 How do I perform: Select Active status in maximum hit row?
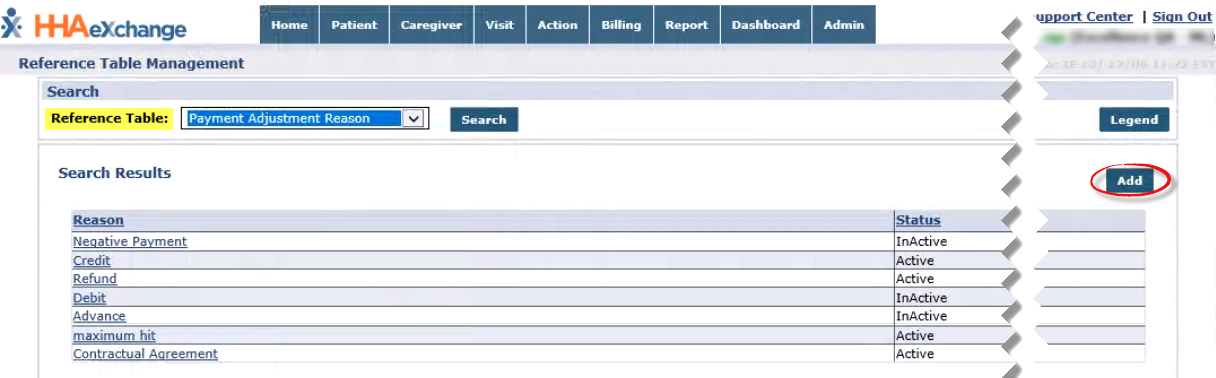[x=915, y=336]
